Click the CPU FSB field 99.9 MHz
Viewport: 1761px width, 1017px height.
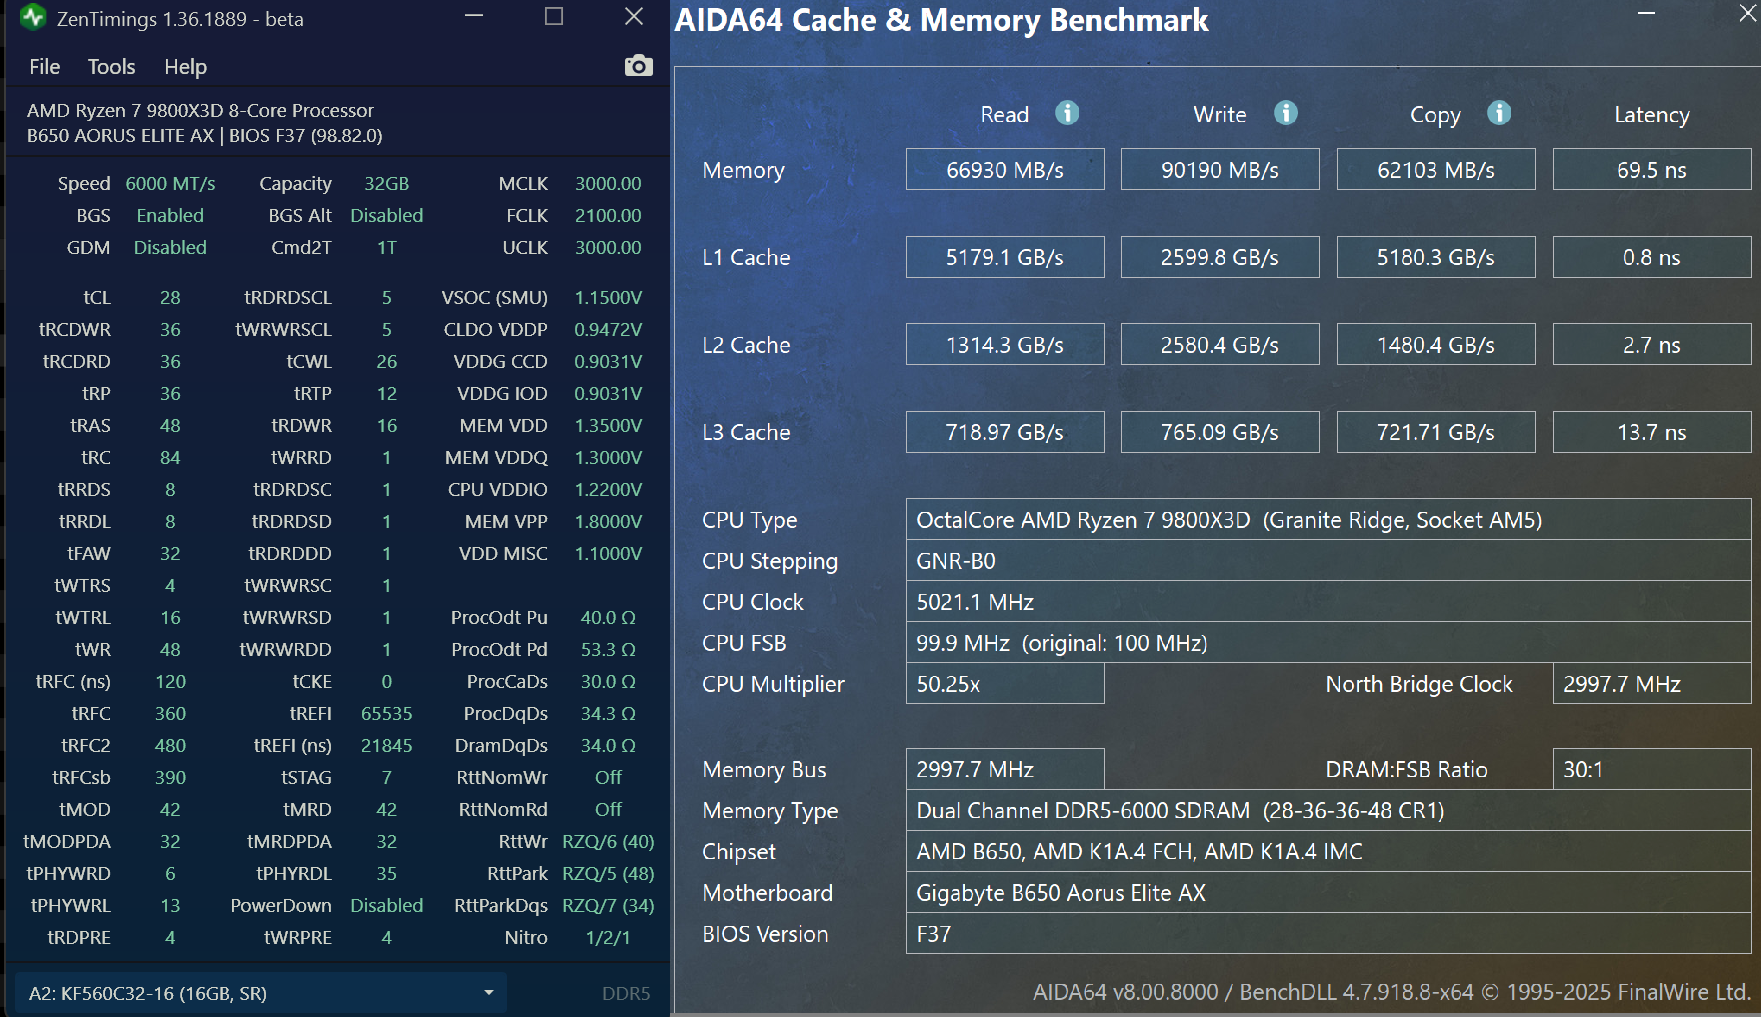[1329, 643]
